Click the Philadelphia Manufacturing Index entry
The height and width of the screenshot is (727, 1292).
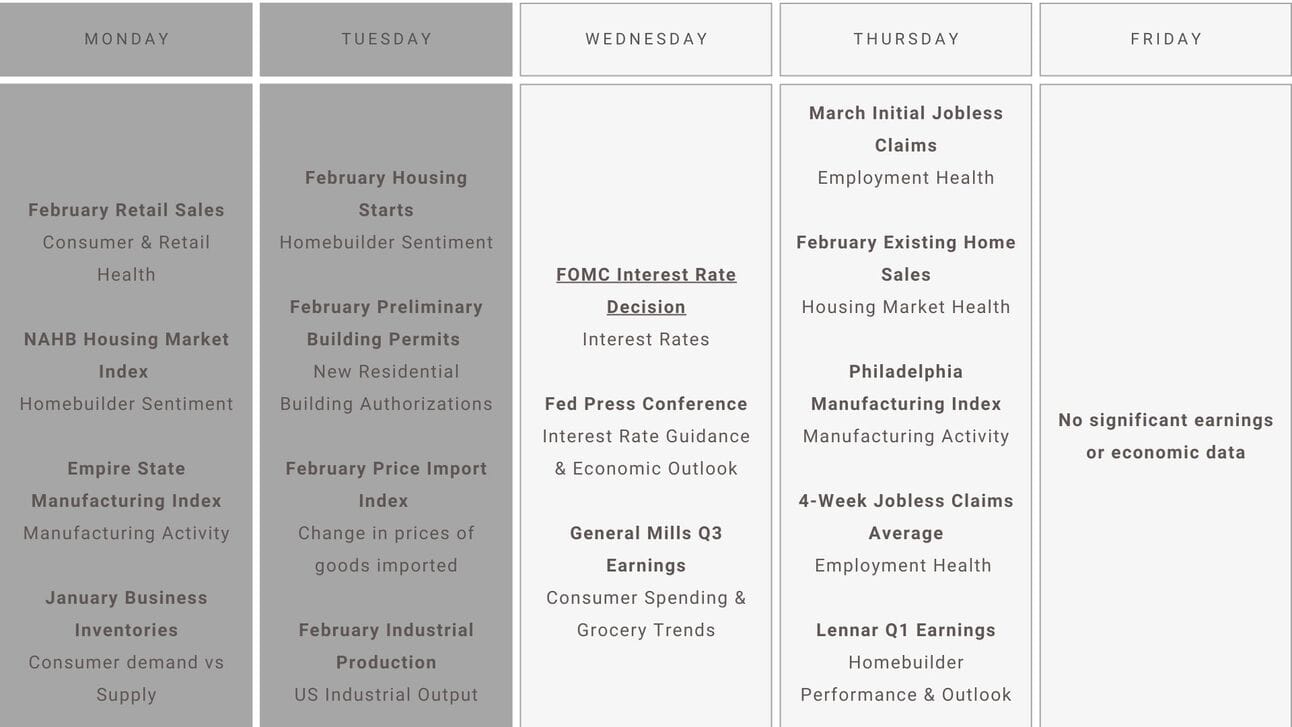pos(906,387)
